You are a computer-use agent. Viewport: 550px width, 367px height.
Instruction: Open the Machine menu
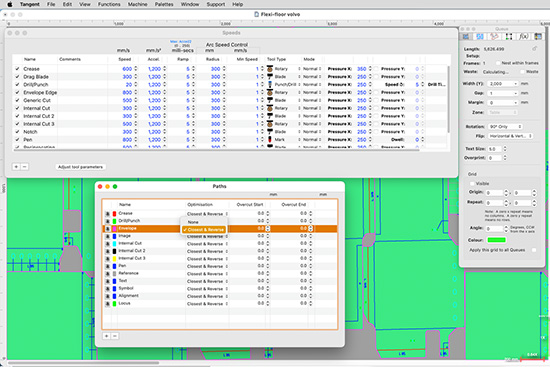137,4
